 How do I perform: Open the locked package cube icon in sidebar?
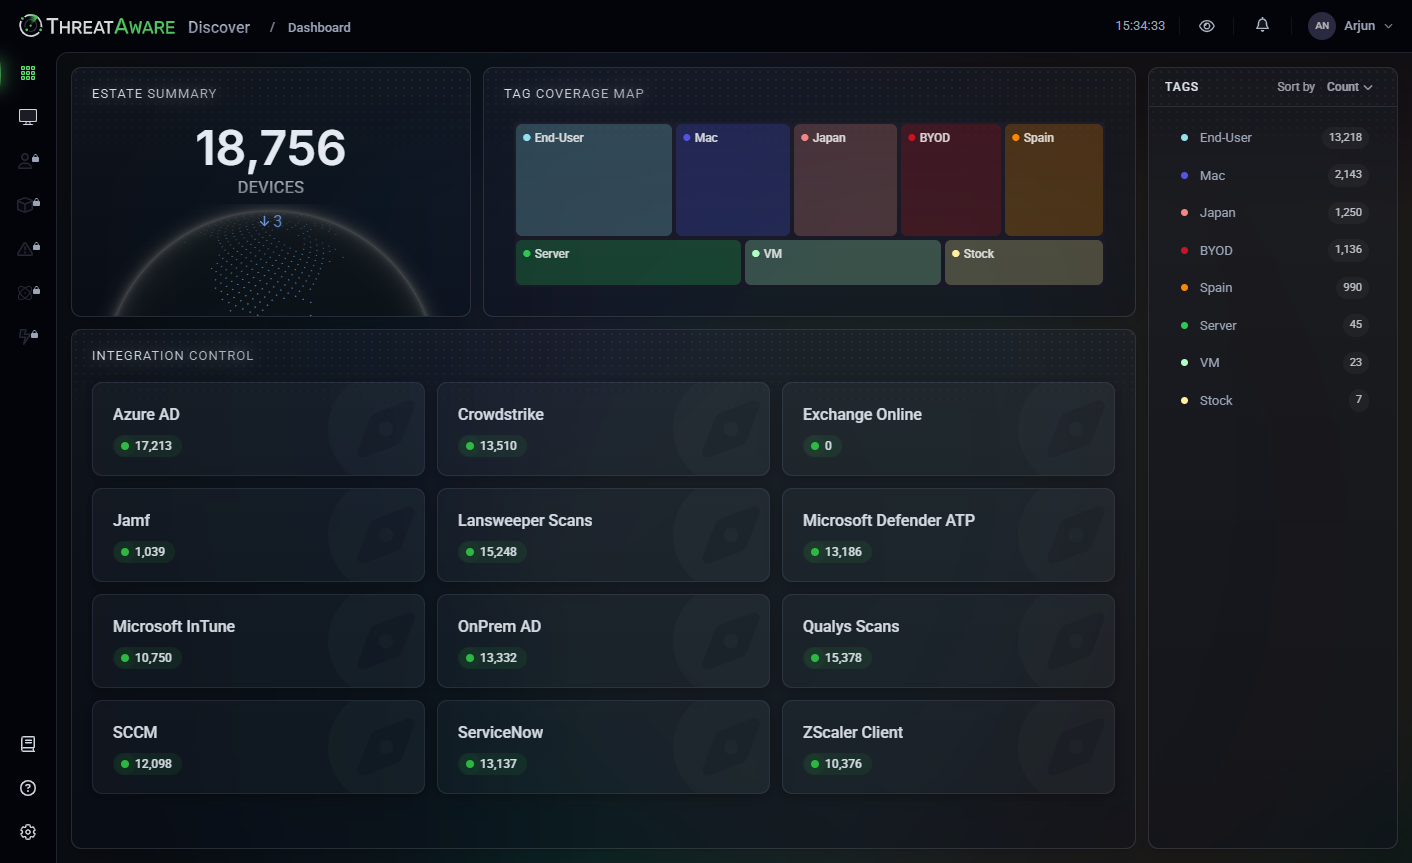(x=28, y=205)
